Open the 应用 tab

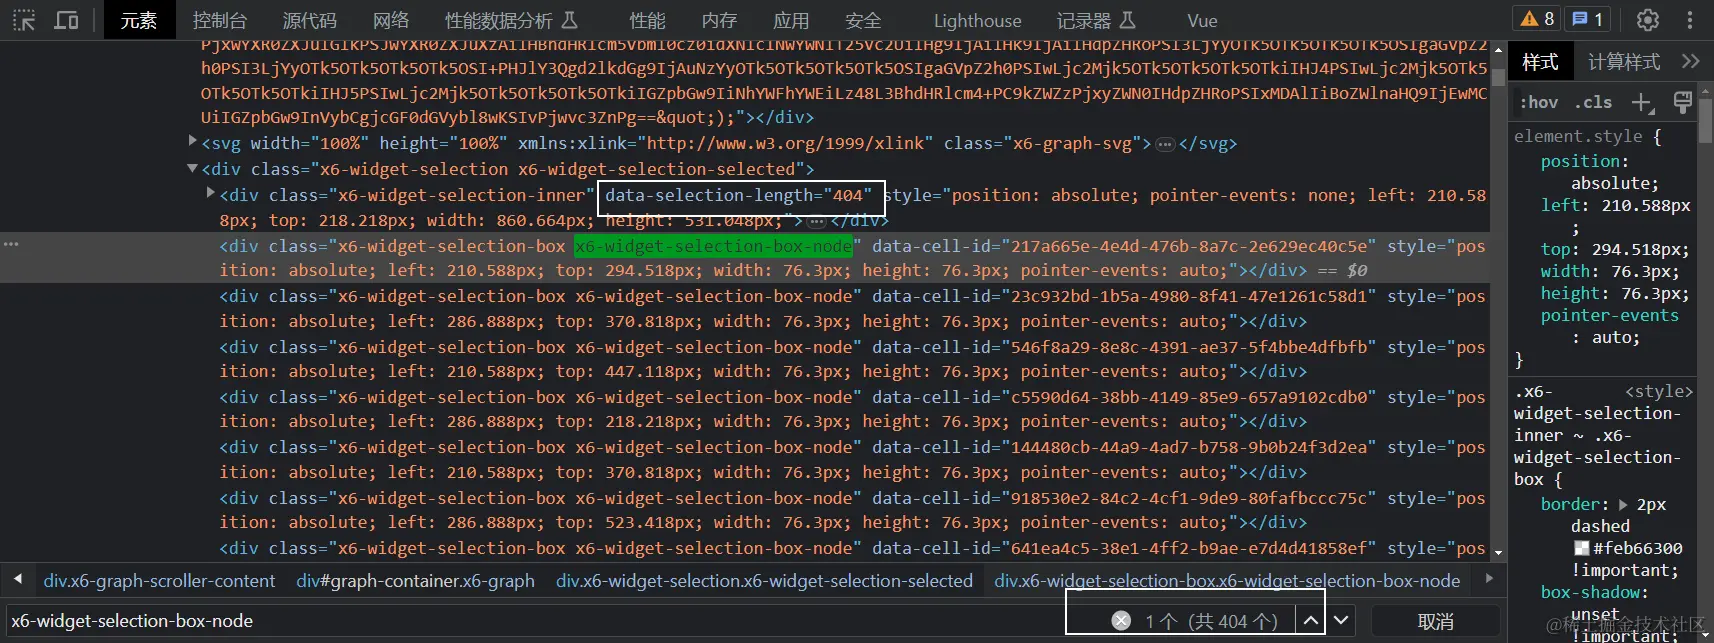tap(791, 20)
